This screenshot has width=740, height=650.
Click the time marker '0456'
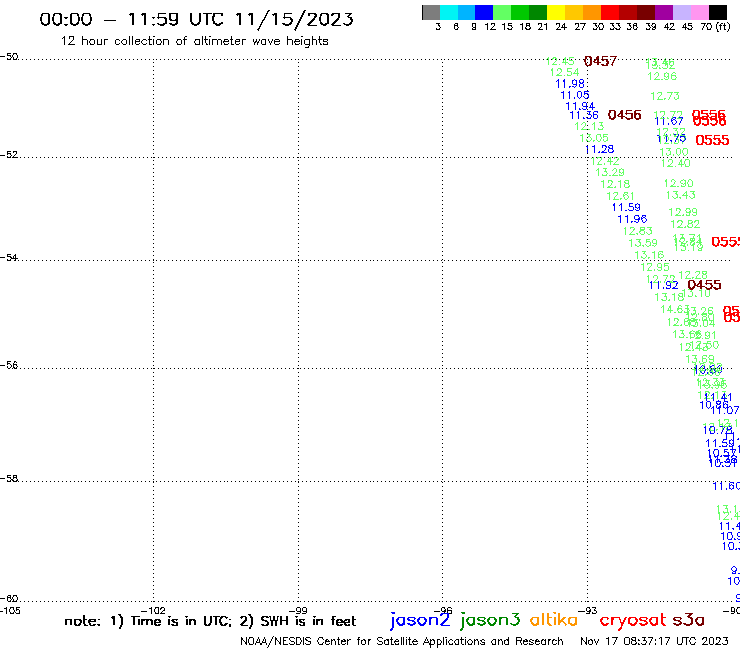click(x=624, y=115)
